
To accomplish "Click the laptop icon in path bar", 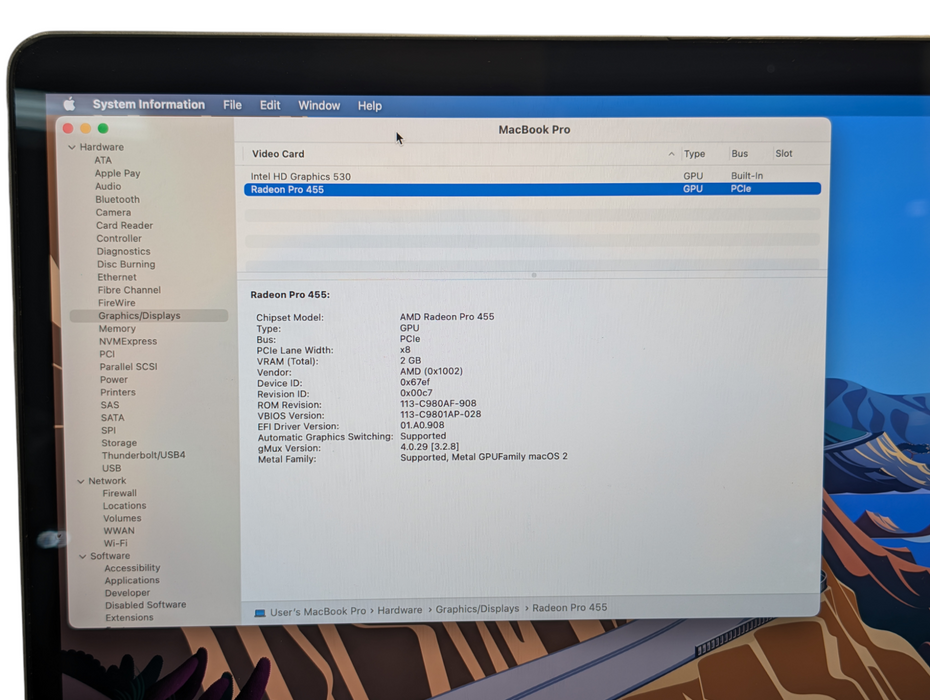I will point(260,613).
